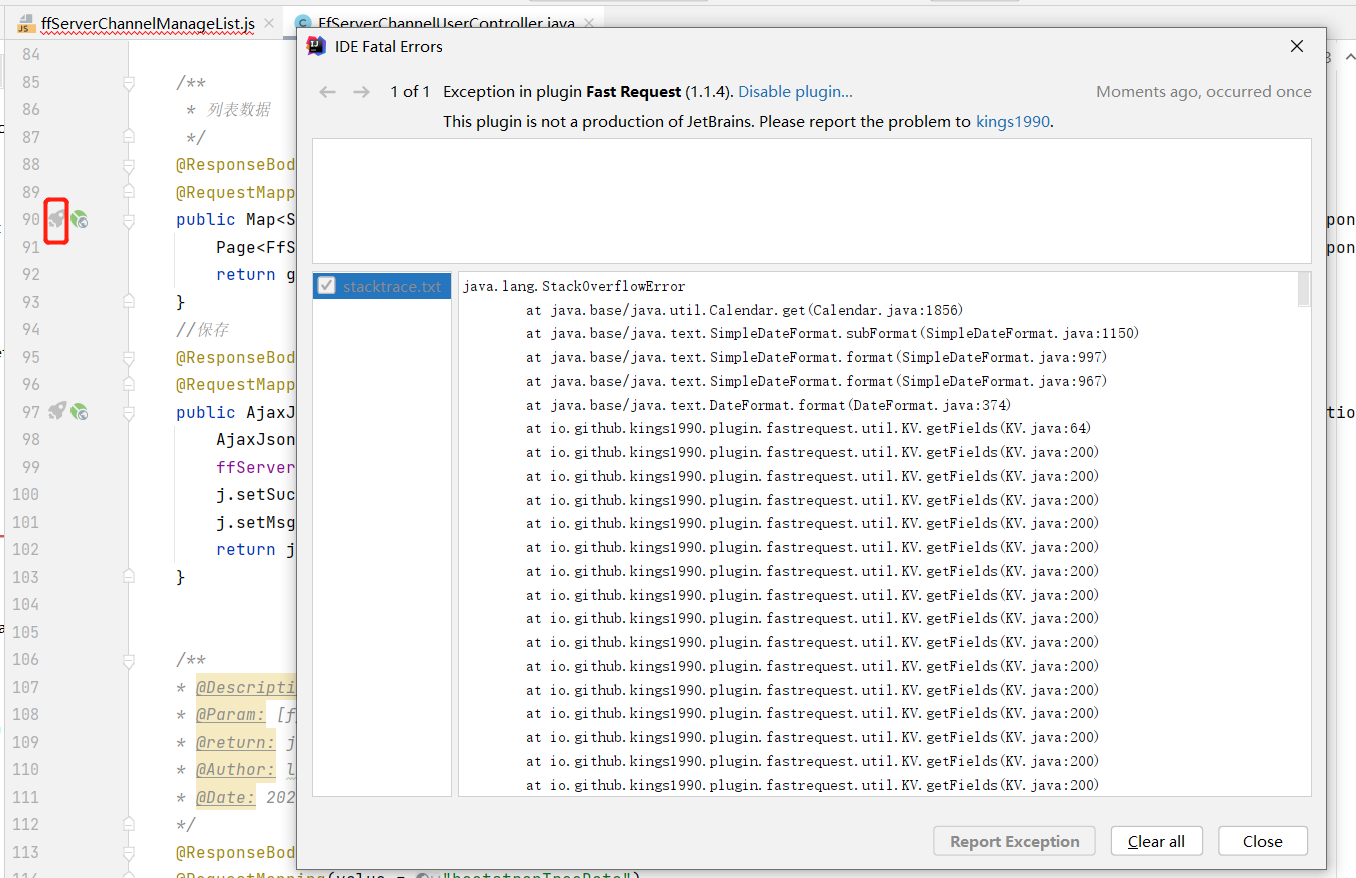1356x878 pixels.
Task: Toggle the fold end marker at line 103
Action: click(129, 576)
